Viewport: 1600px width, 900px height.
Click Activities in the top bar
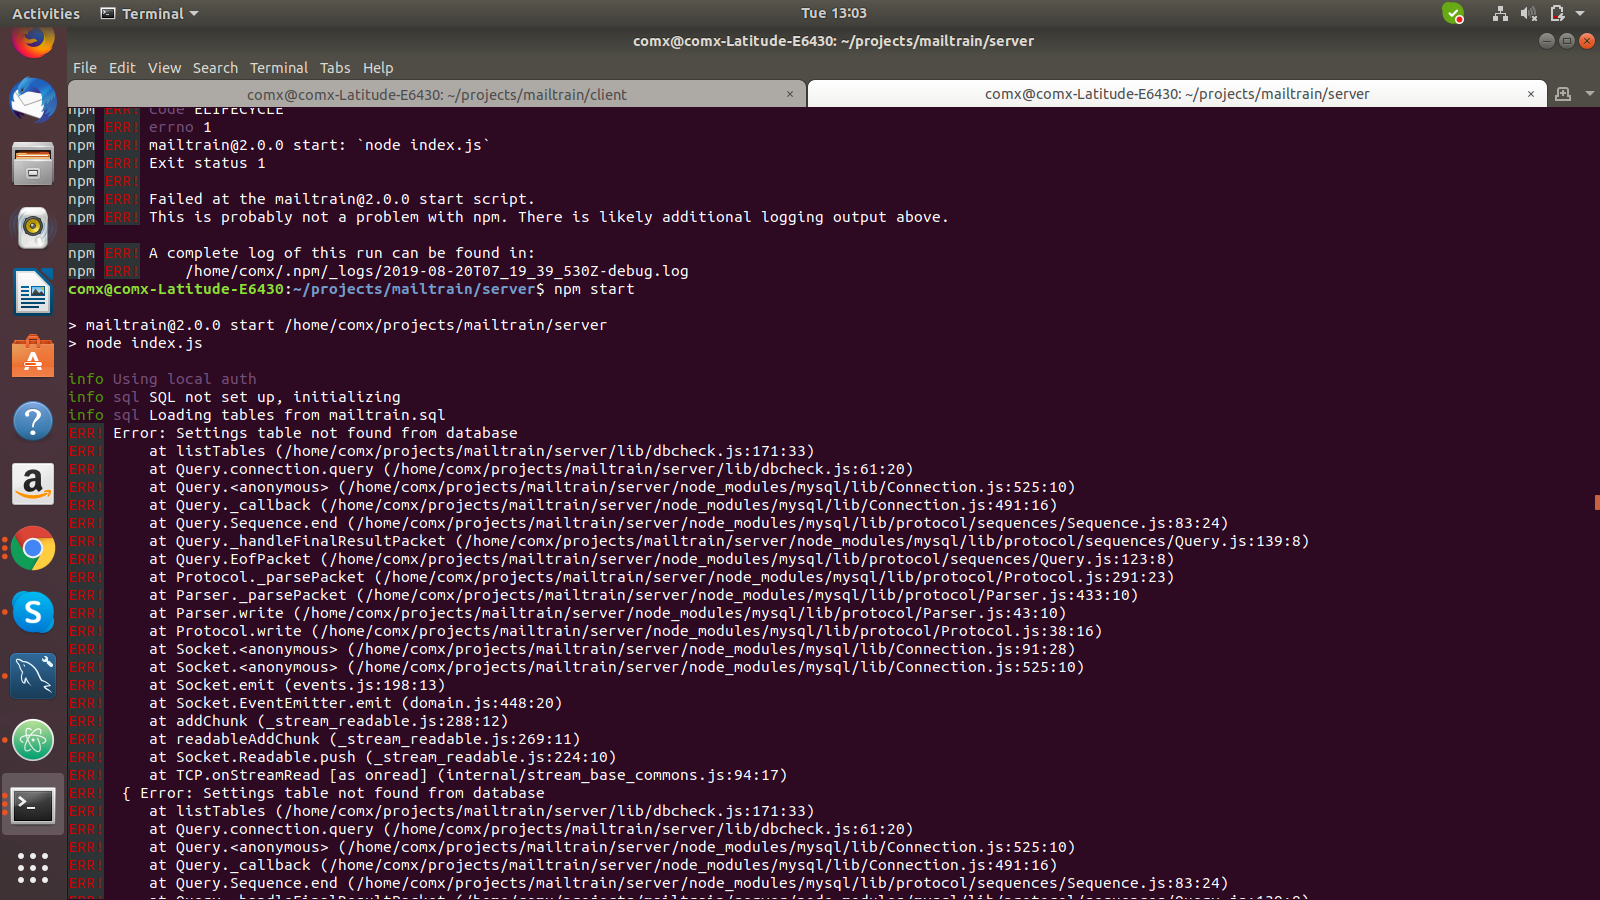45,13
